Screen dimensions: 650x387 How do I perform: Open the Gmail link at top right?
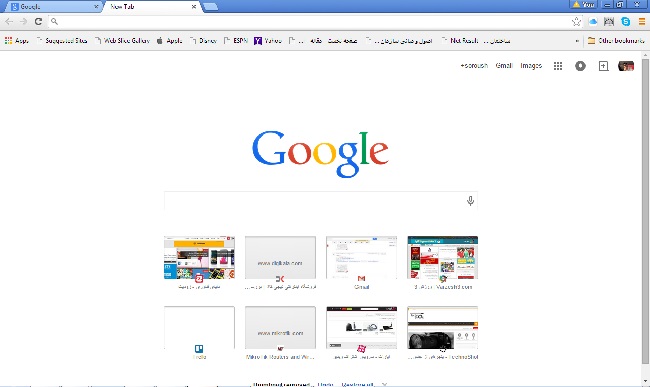tap(504, 65)
